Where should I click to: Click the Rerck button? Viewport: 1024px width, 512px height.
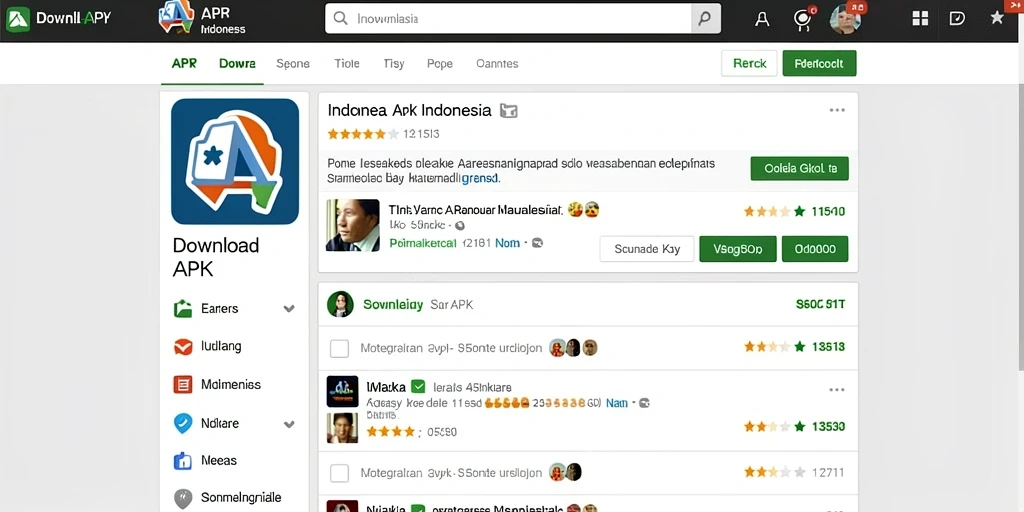[749, 63]
